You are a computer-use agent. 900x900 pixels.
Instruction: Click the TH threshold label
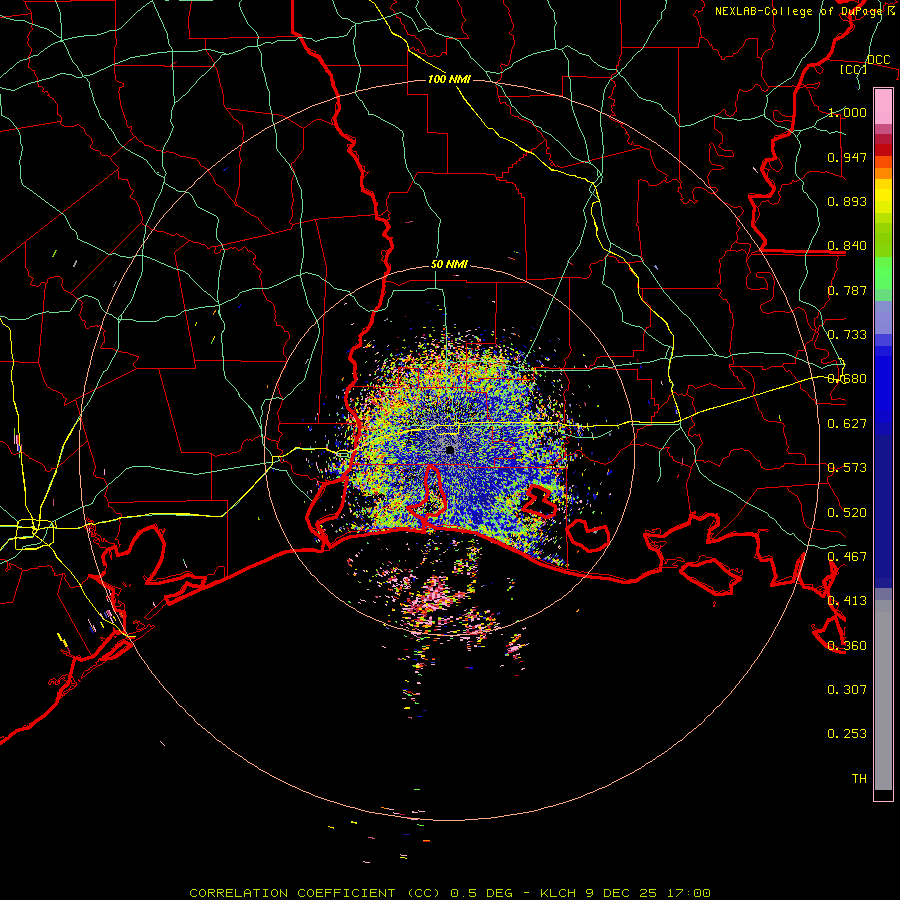pos(859,779)
